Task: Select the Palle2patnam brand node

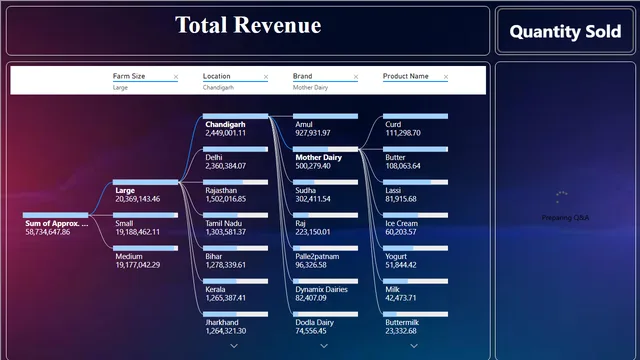Action: (x=325, y=258)
